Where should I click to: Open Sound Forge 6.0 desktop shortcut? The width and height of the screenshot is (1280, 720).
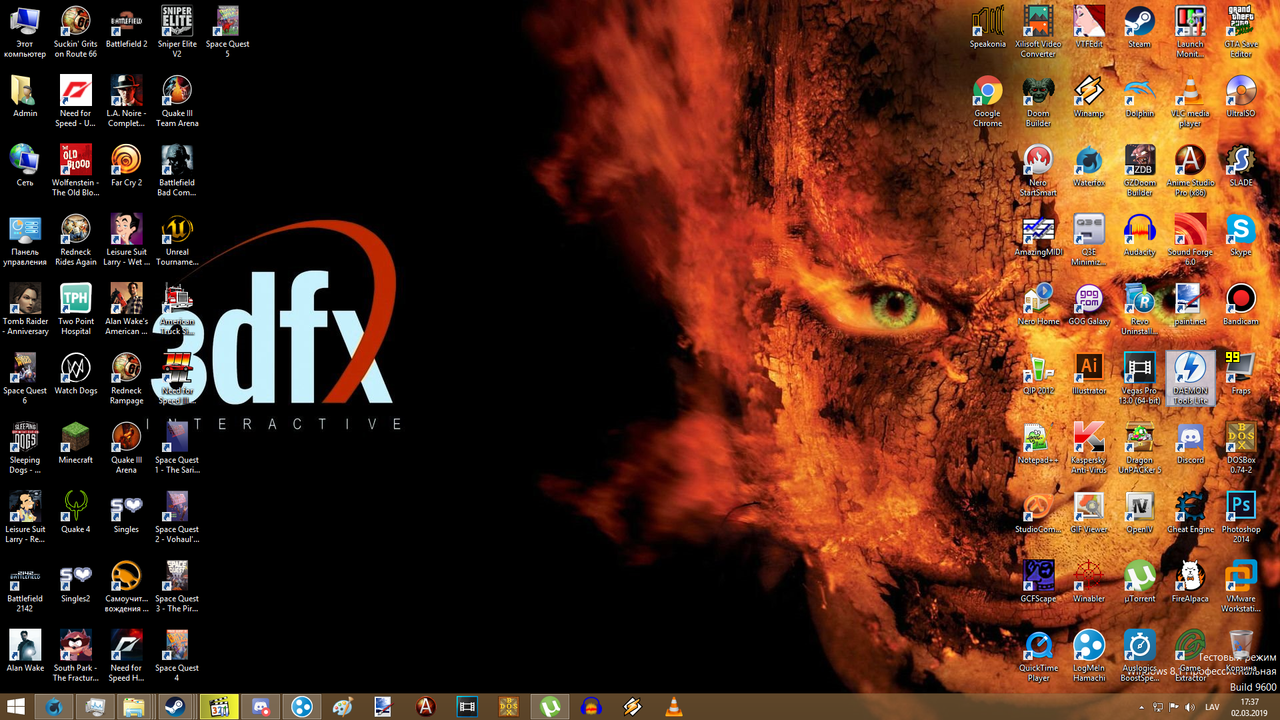(1190, 240)
